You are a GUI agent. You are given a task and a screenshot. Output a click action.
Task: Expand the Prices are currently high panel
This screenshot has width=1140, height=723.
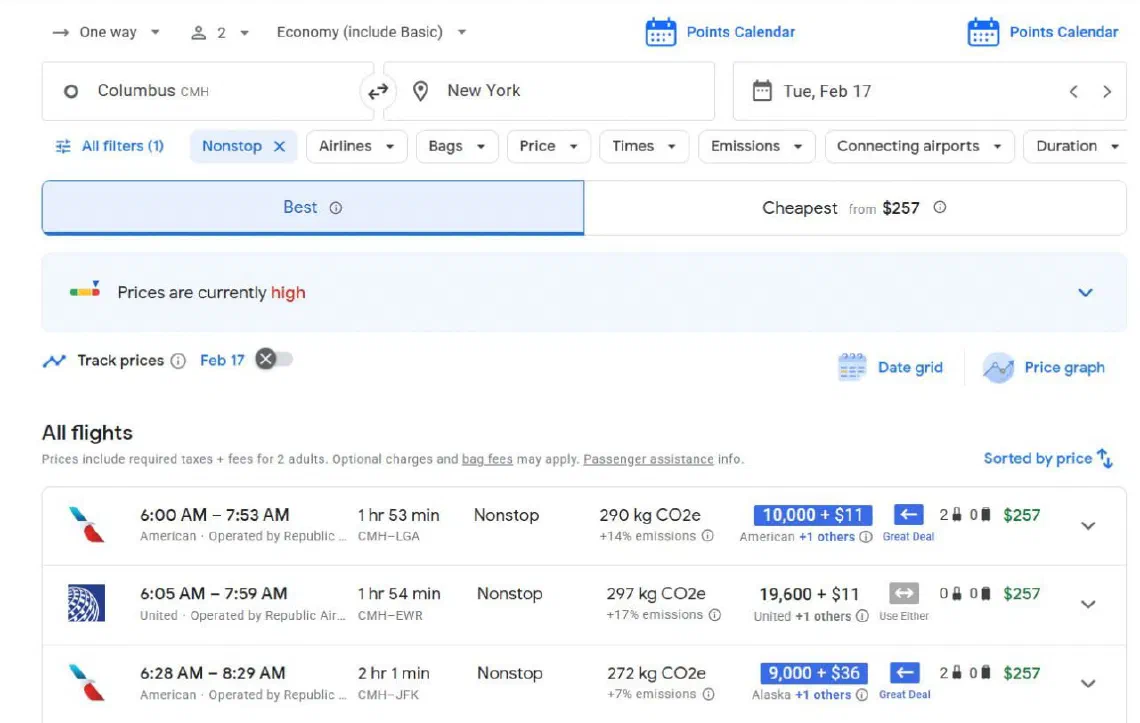click(x=1085, y=292)
